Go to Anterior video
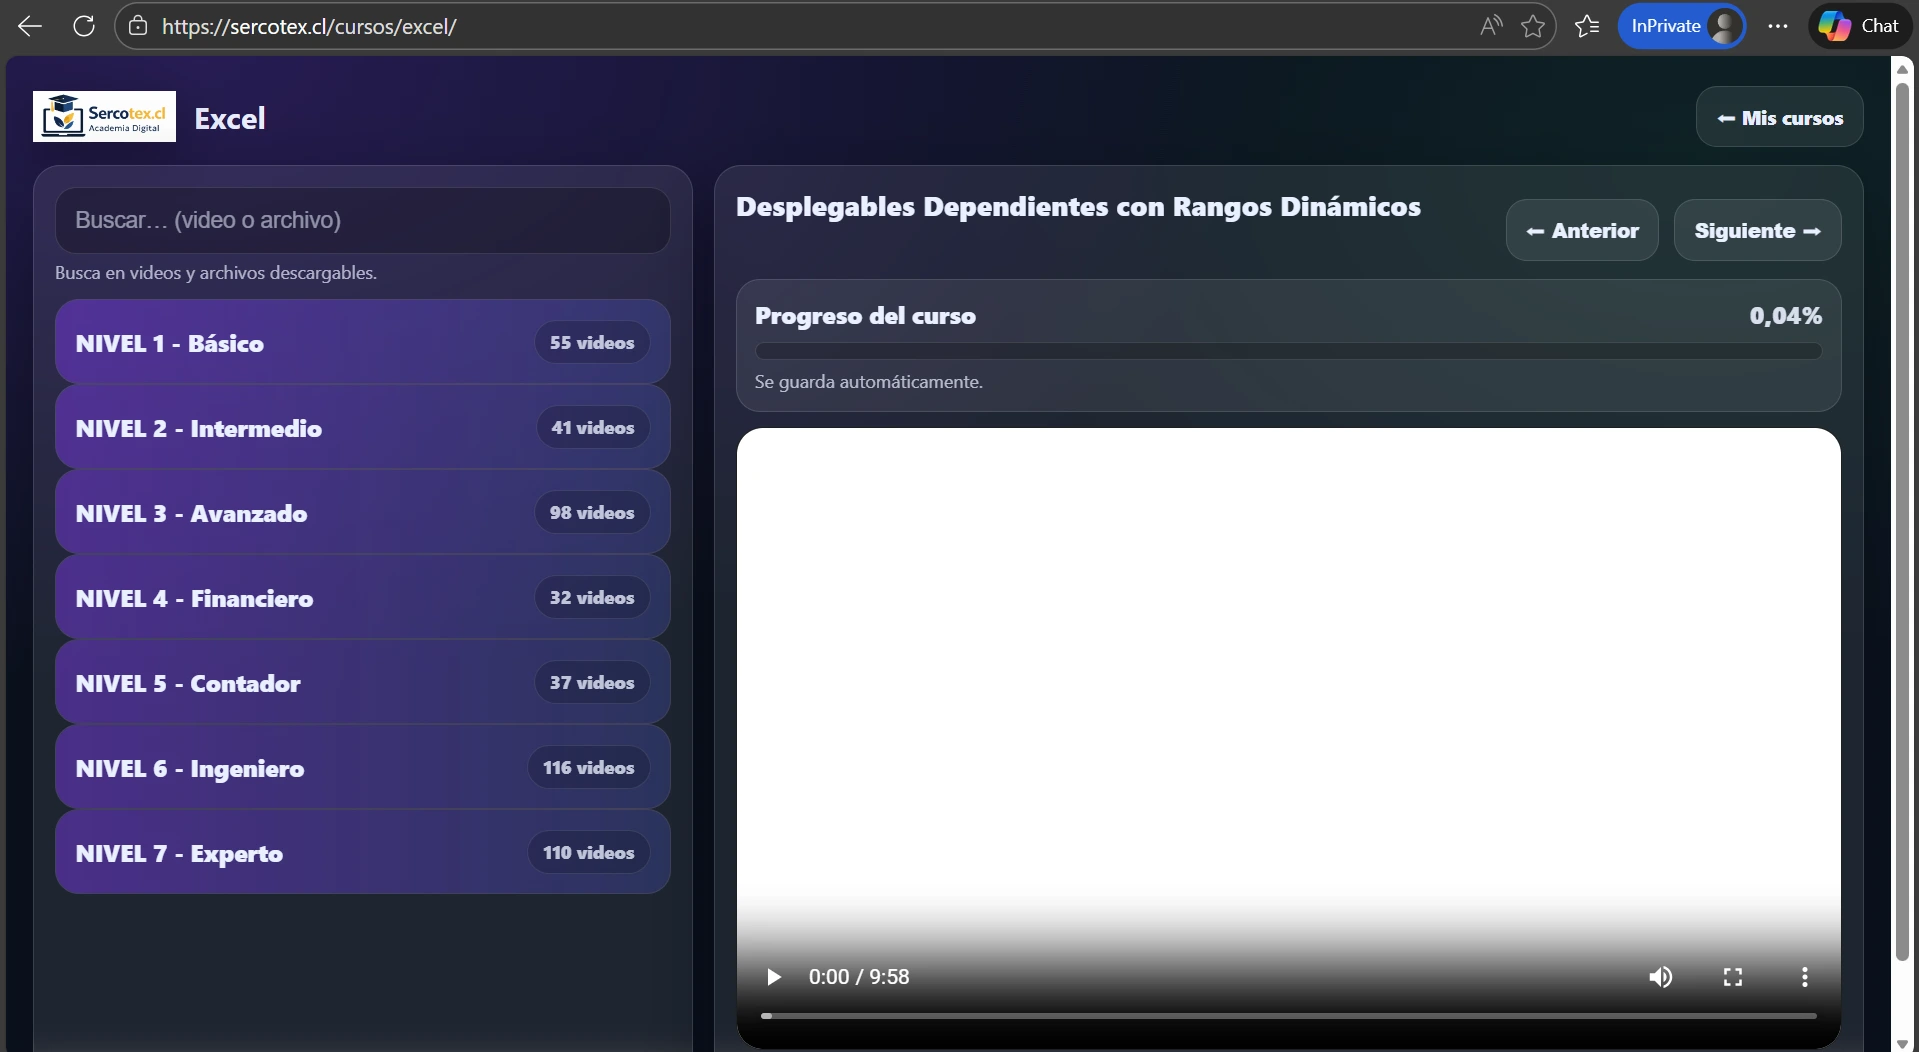 coord(1581,231)
